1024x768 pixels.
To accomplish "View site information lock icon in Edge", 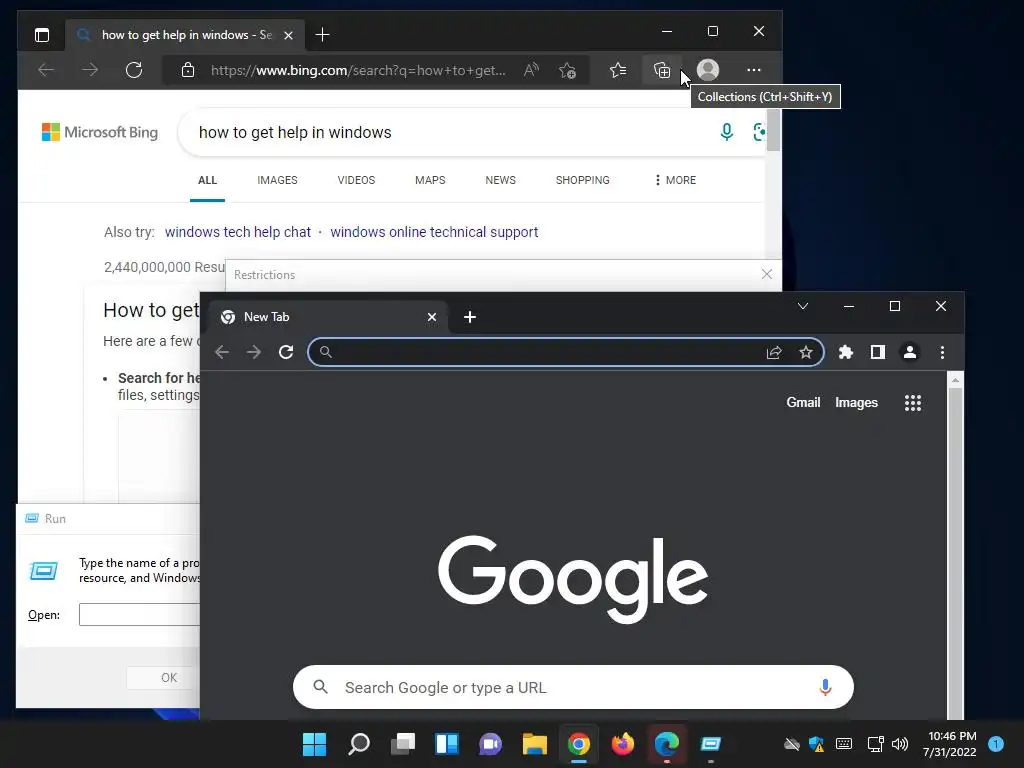I will 188,70.
